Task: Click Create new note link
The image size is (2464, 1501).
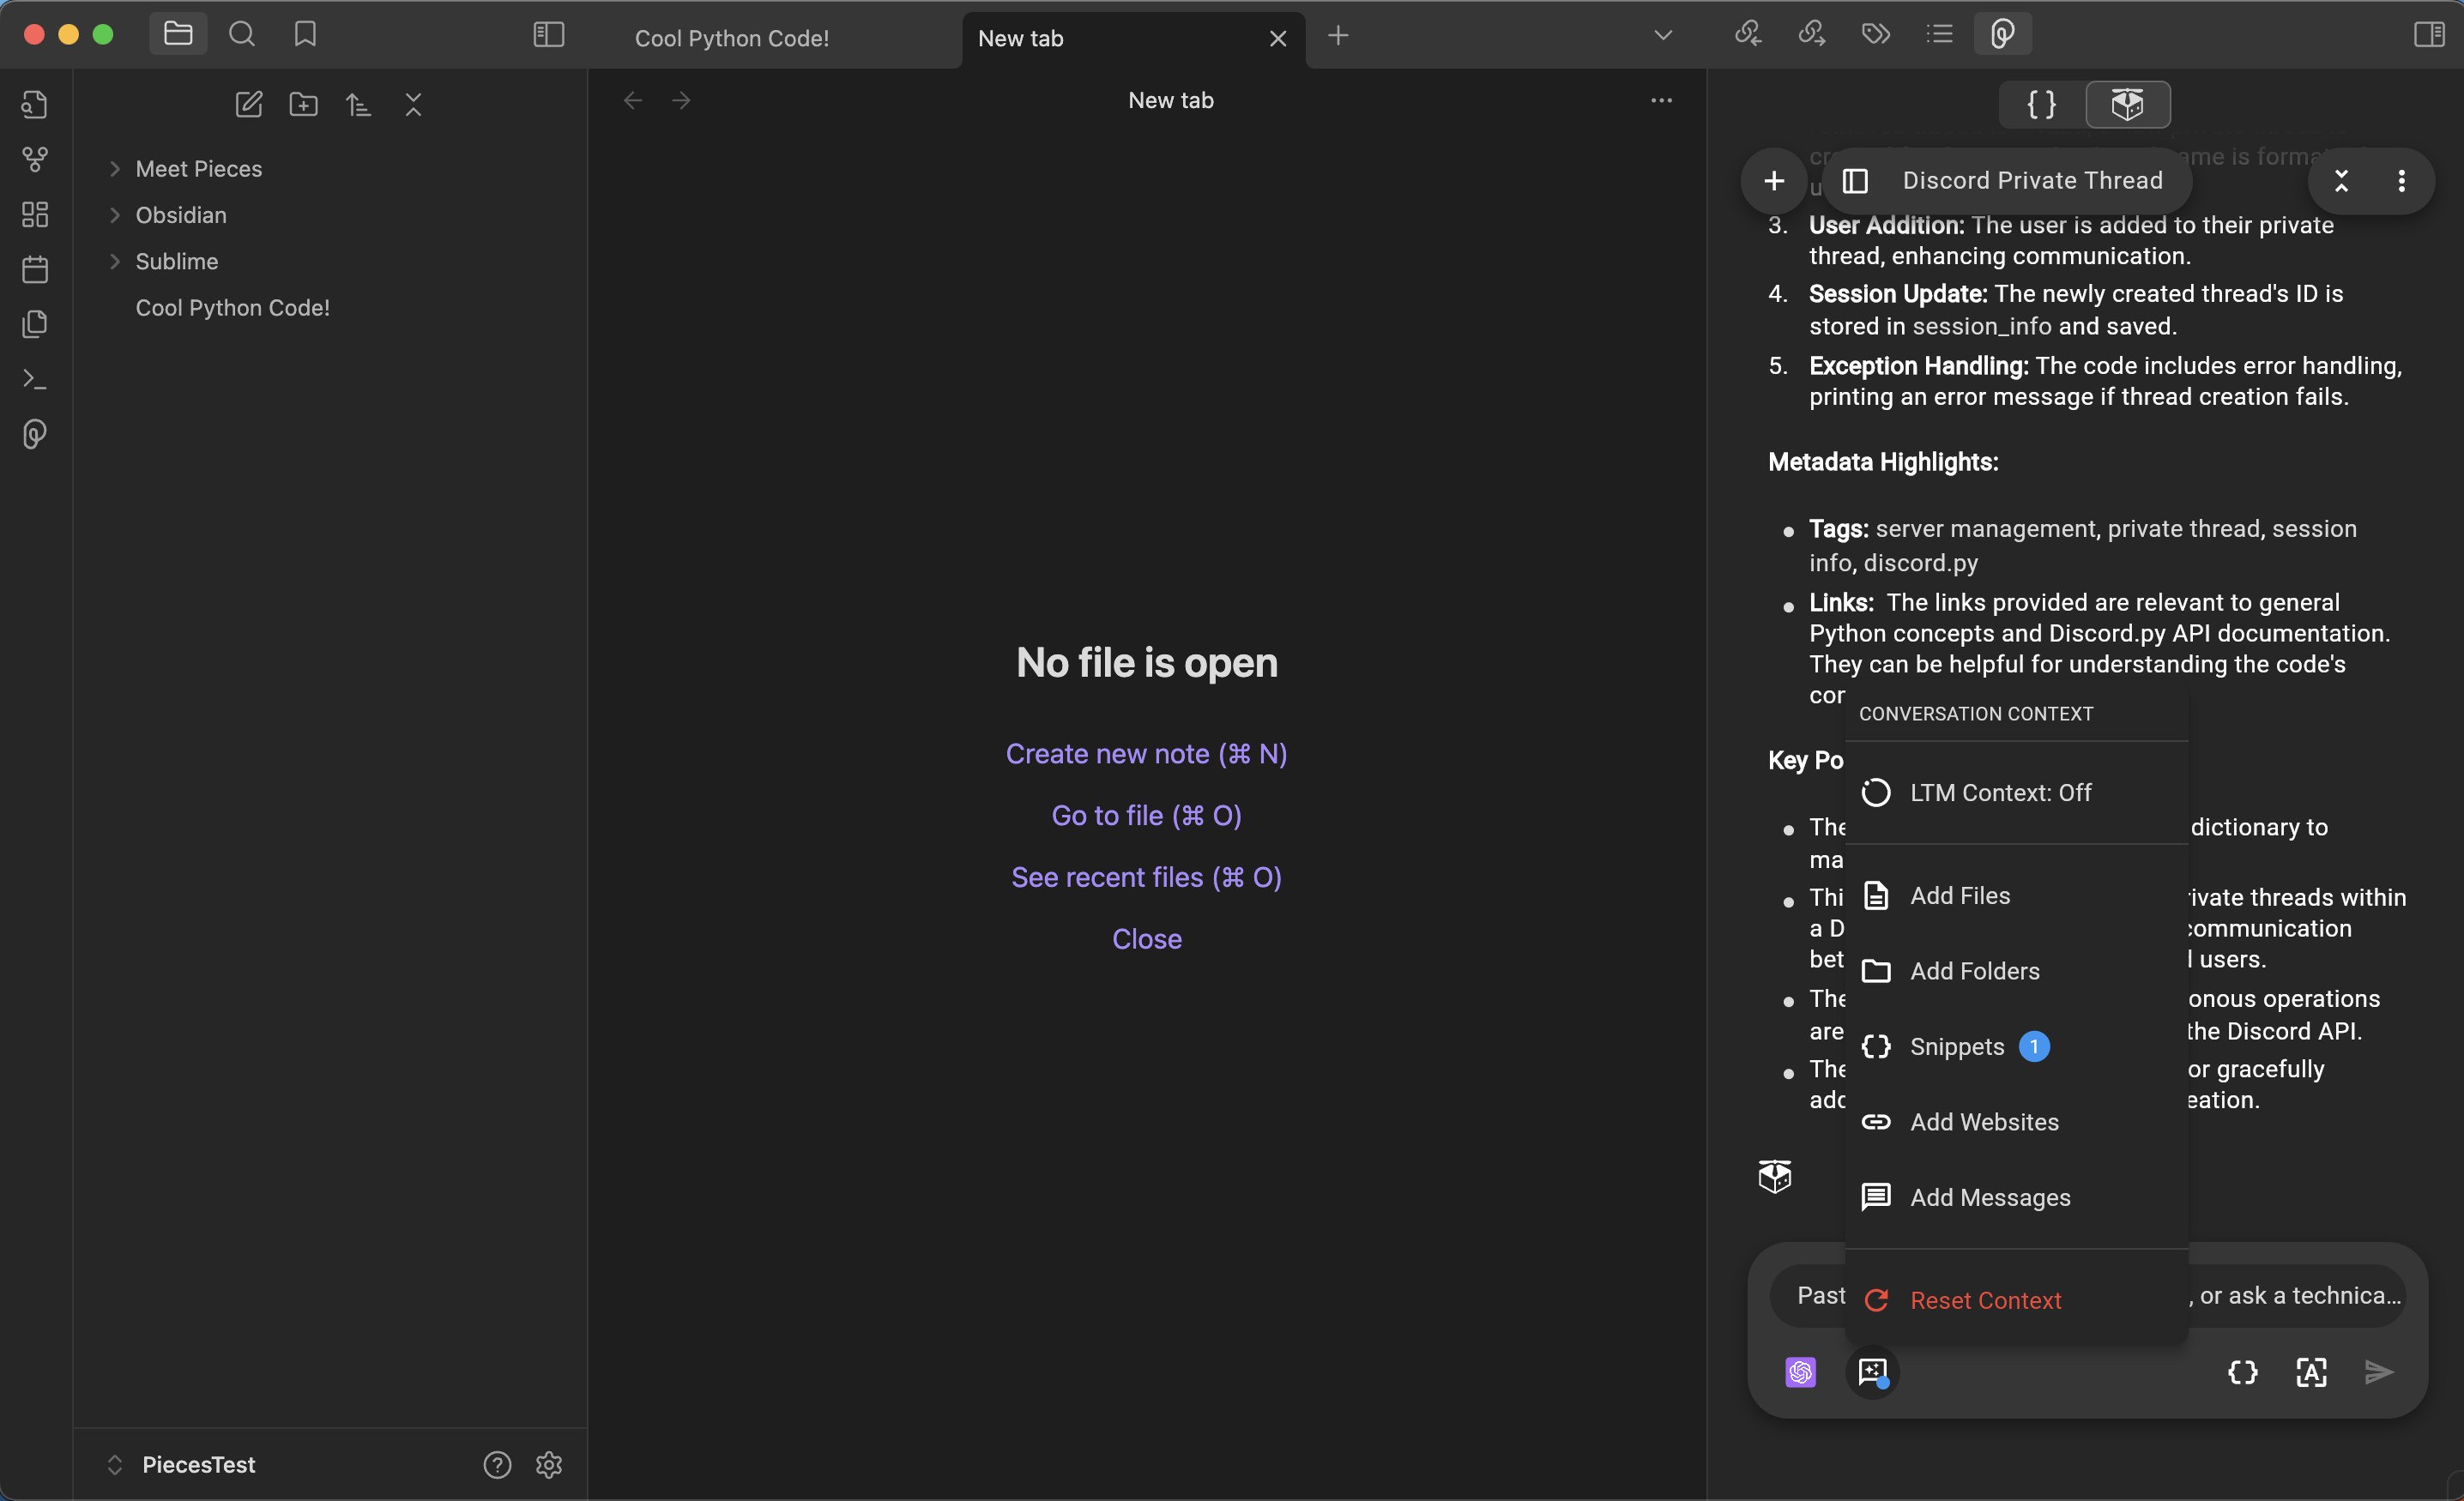Action: (1147, 753)
